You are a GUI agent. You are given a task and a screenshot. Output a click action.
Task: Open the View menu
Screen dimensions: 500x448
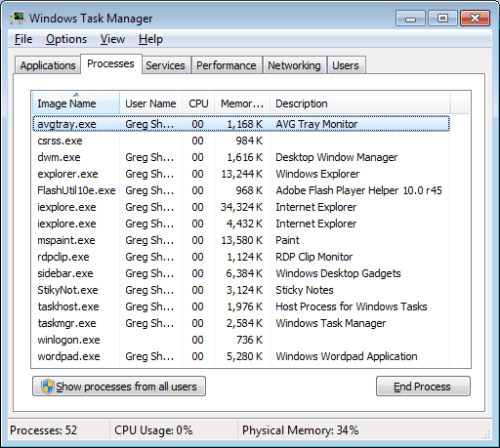[x=113, y=39]
